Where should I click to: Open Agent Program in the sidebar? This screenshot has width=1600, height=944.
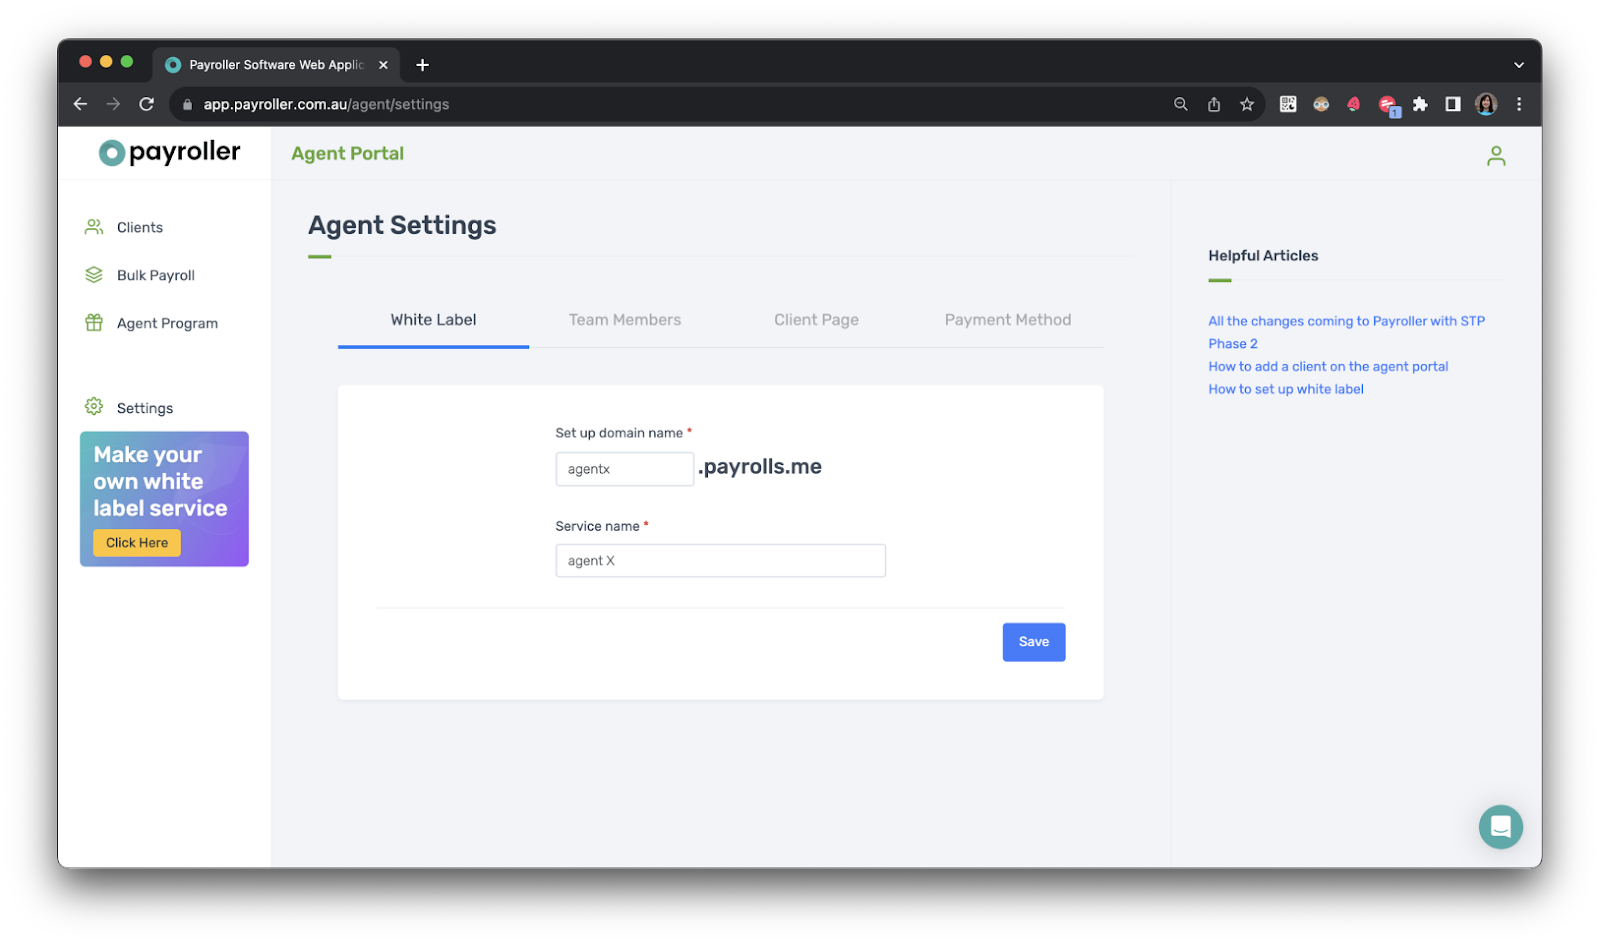point(167,323)
